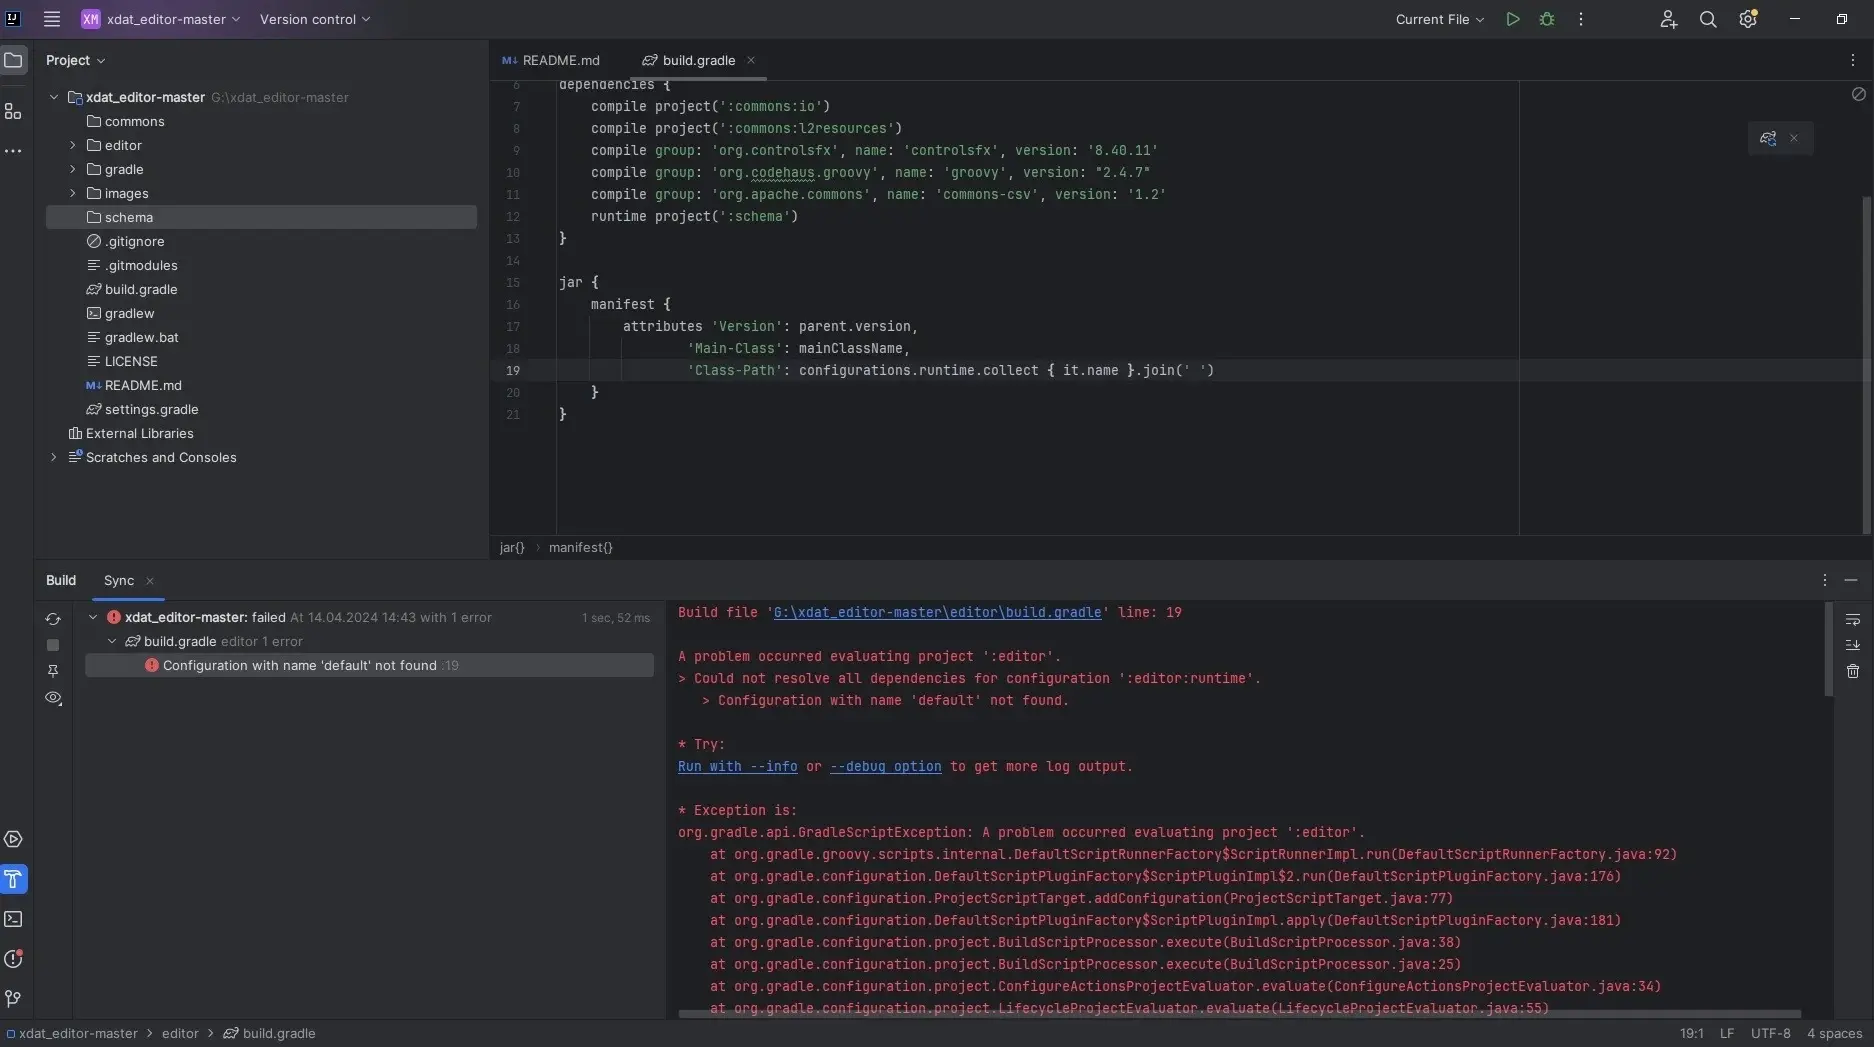Open the main hamburger menu
The width and height of the screenshot is (1874, 1047).
(x=52, y=19)
